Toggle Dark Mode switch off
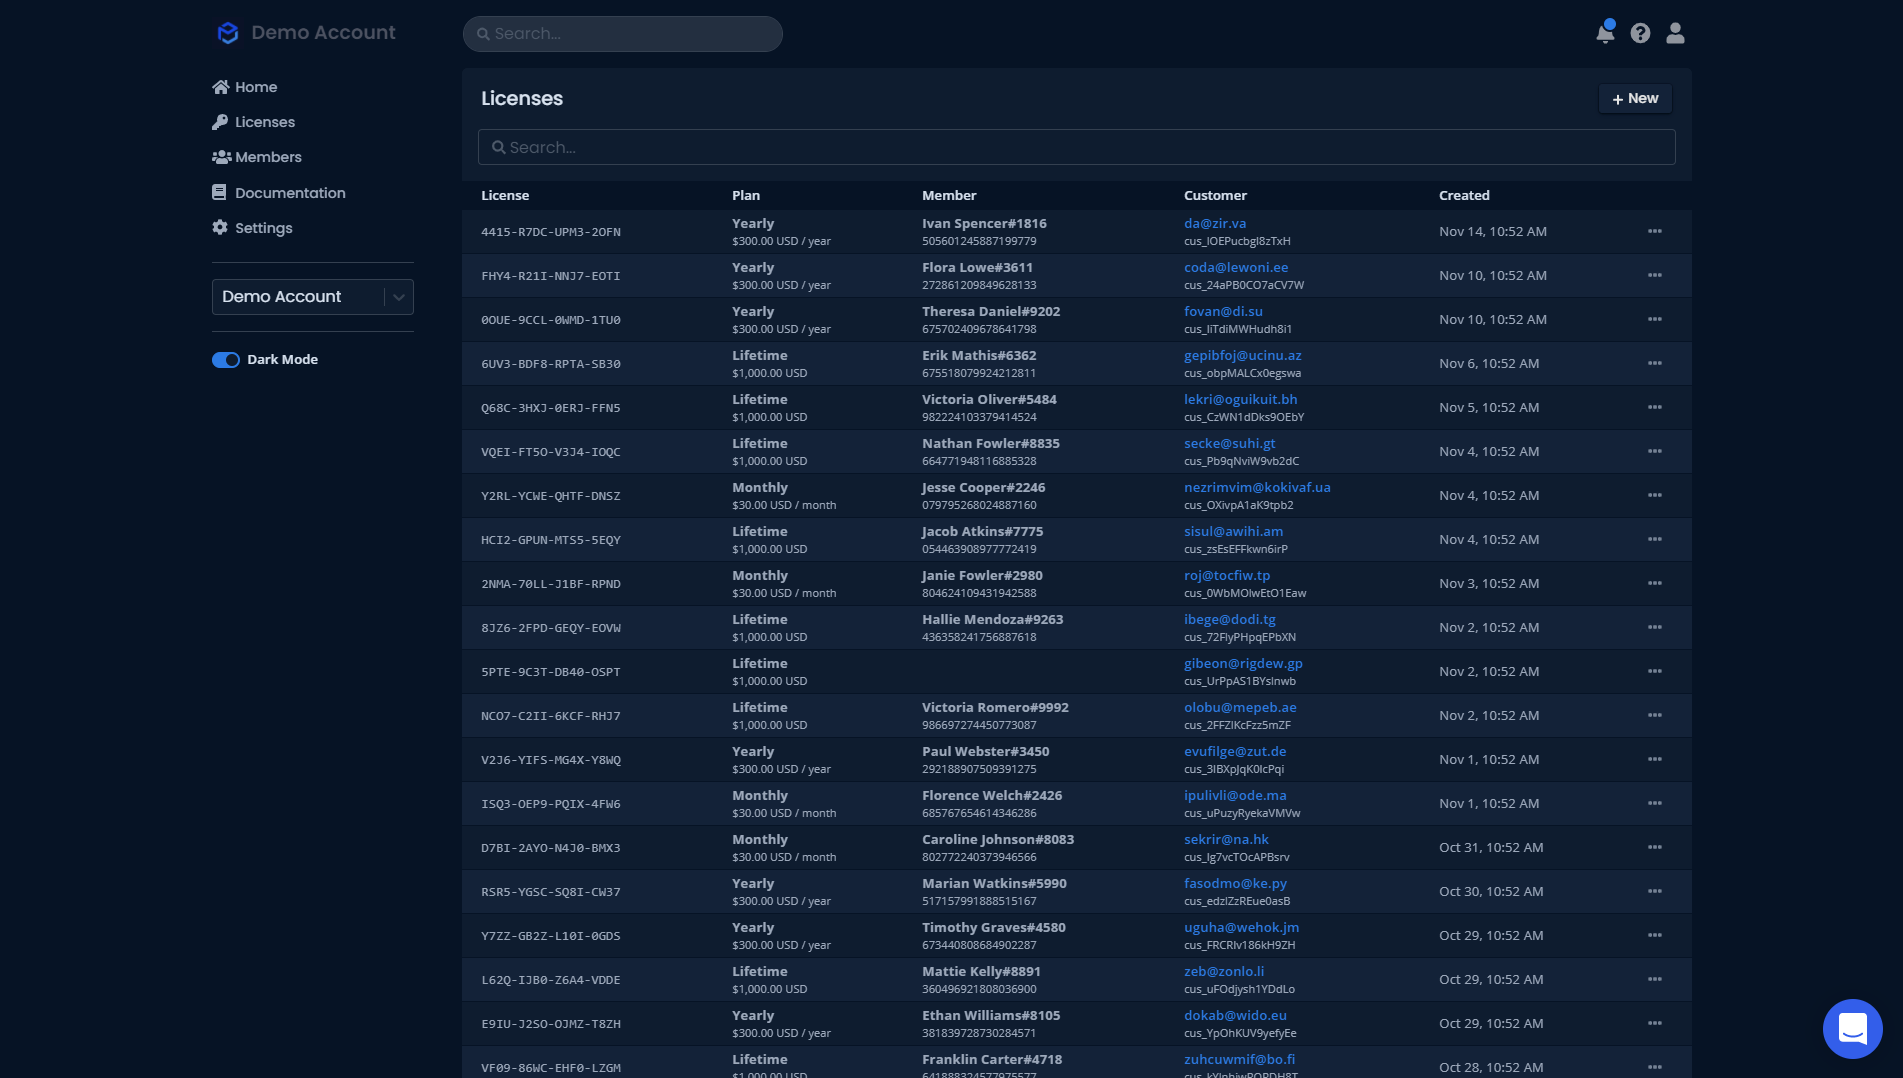Viewport: 1903px width, 1078px height. click(x=226, y=360)
